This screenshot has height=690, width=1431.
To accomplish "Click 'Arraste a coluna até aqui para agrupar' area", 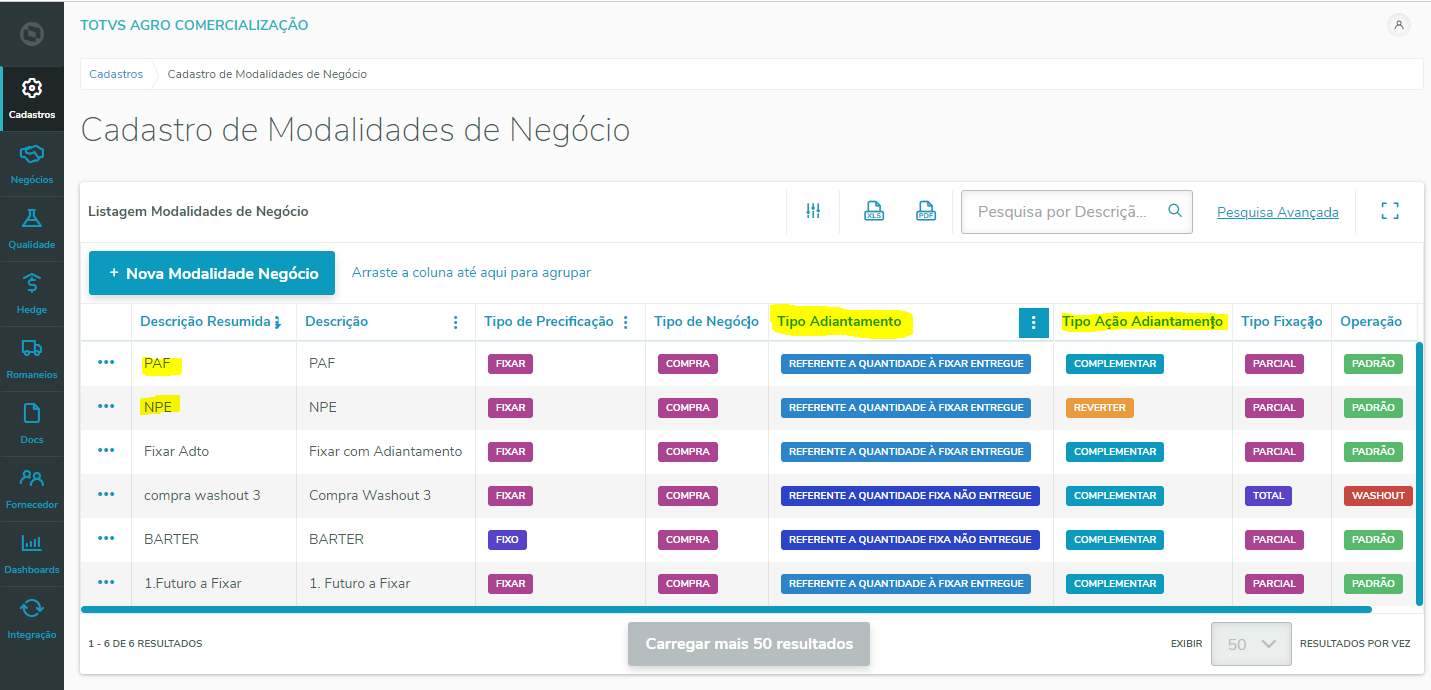I will tap(471, 272).
